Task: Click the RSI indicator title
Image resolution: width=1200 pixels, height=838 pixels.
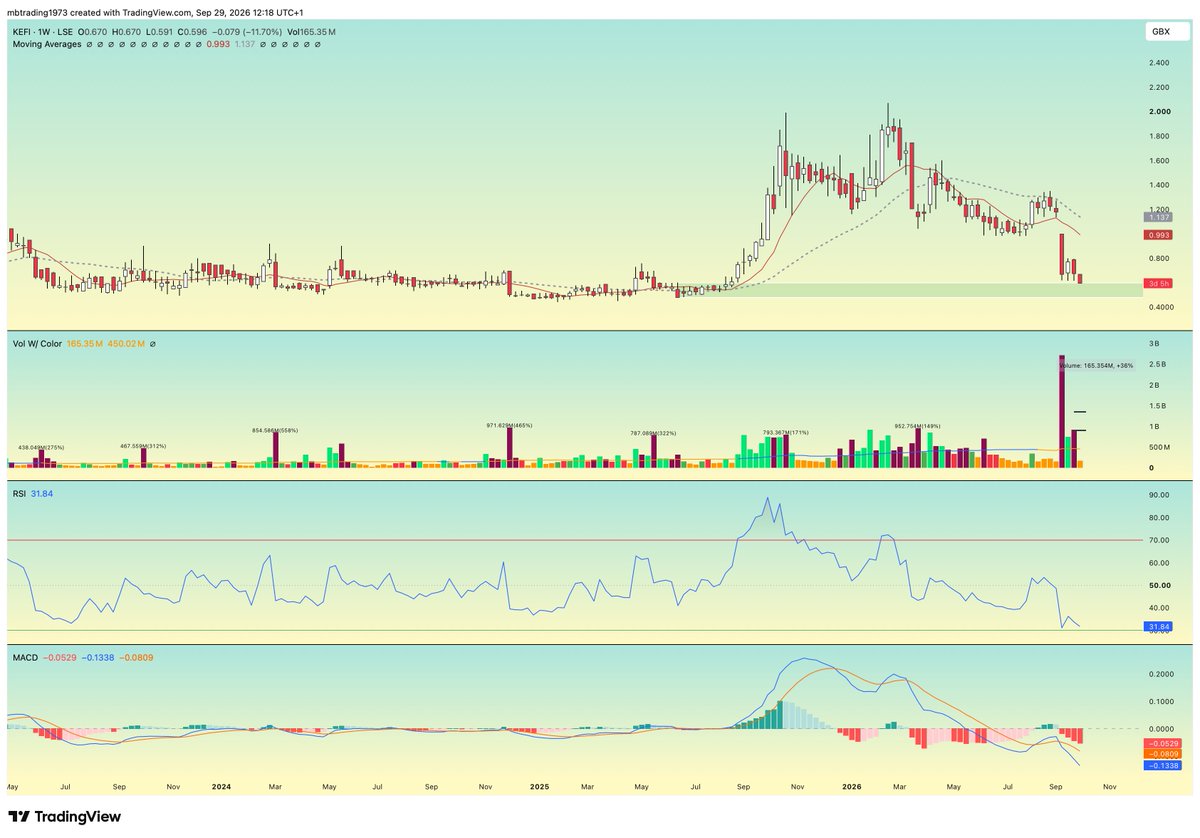Action: (x=18, y=493)
